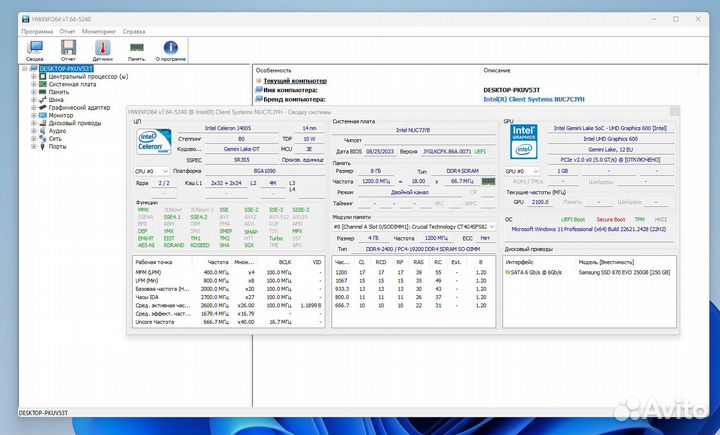The image size is (720, 435).
Task: Open the GPU #0 selector dropdown
Action: [522, 171]
